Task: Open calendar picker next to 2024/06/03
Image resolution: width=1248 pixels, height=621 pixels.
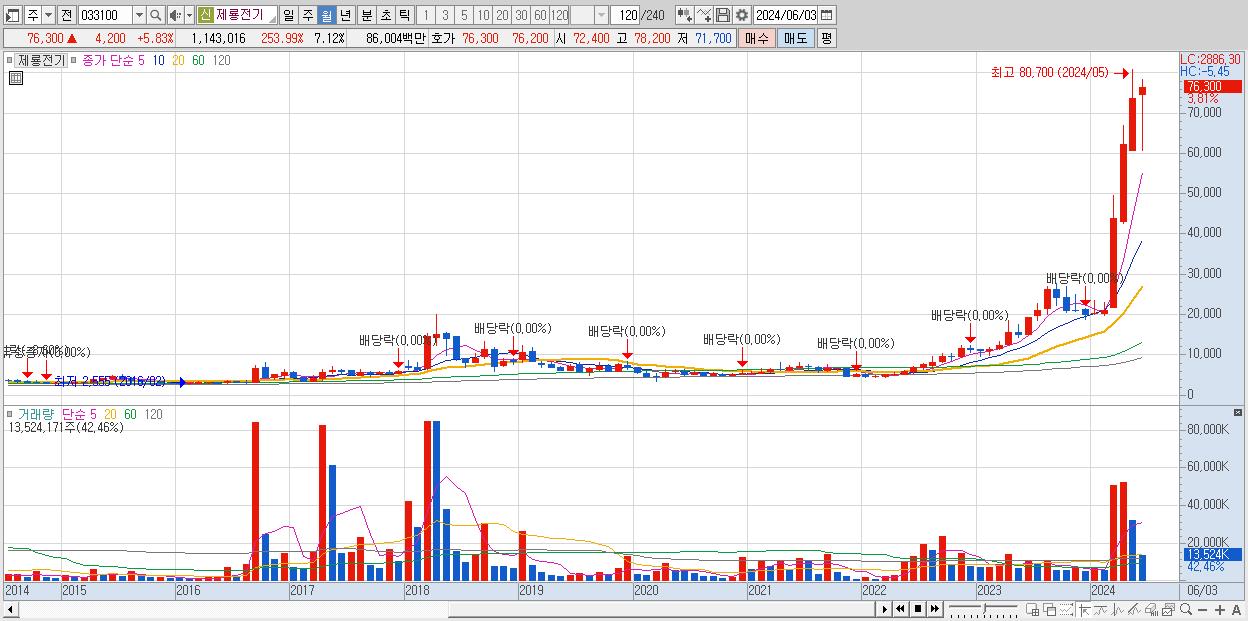Action: (827, 15)
